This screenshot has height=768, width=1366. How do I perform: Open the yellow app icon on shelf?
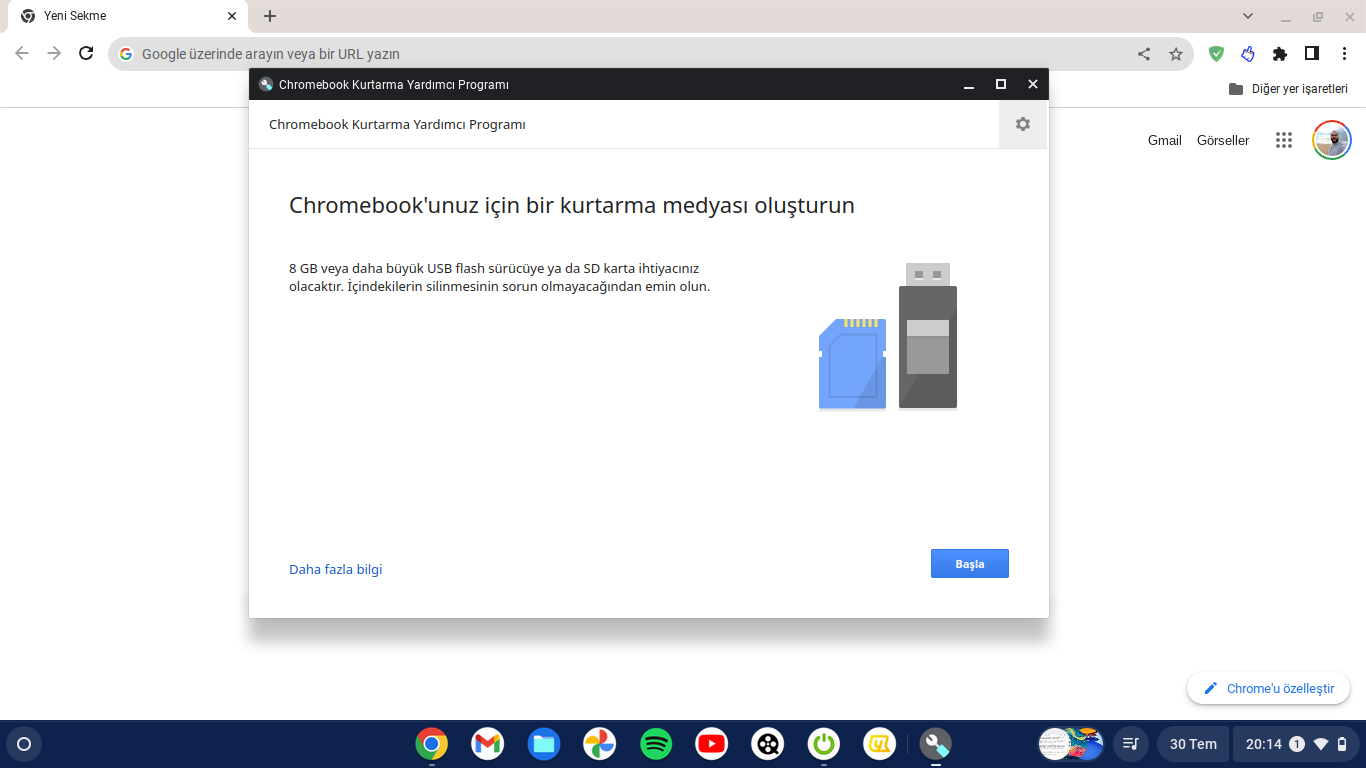pos(880,744)
